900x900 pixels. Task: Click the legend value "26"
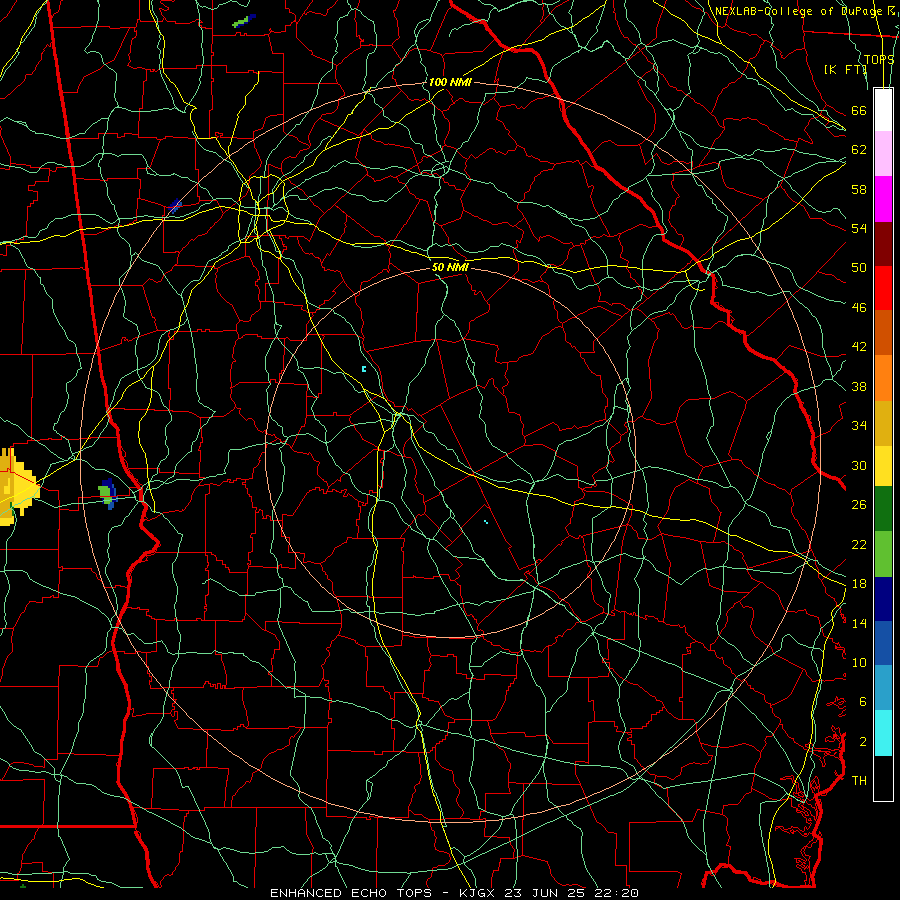point(859,505)
